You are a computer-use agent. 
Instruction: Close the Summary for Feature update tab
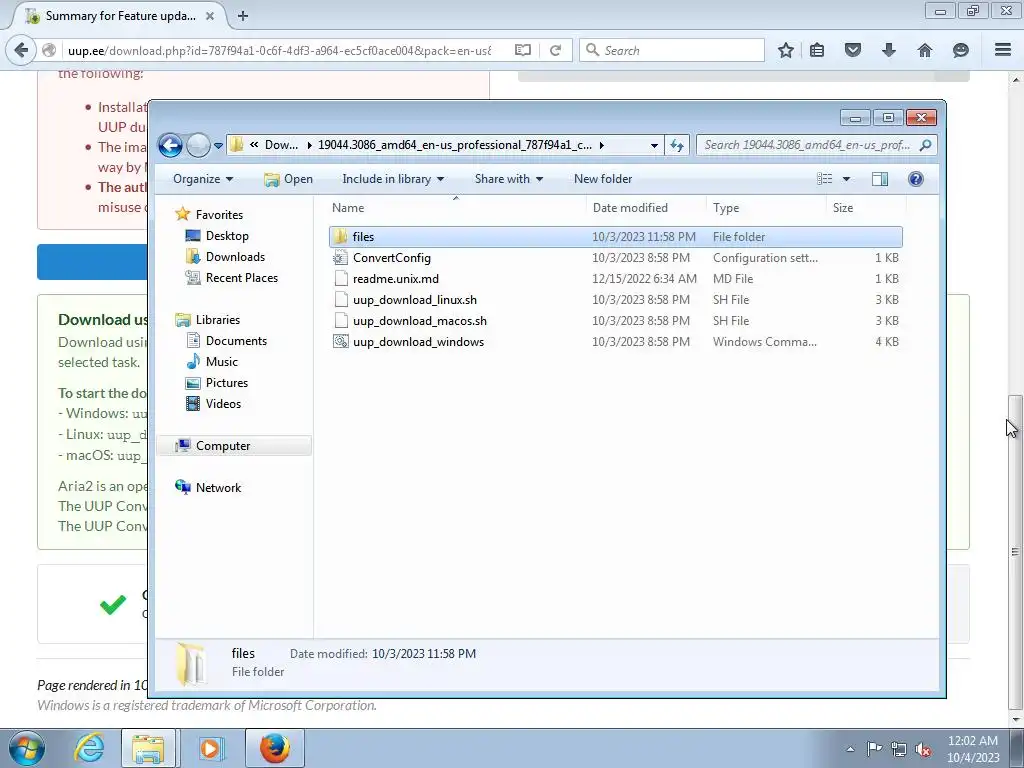click(210, 16)
